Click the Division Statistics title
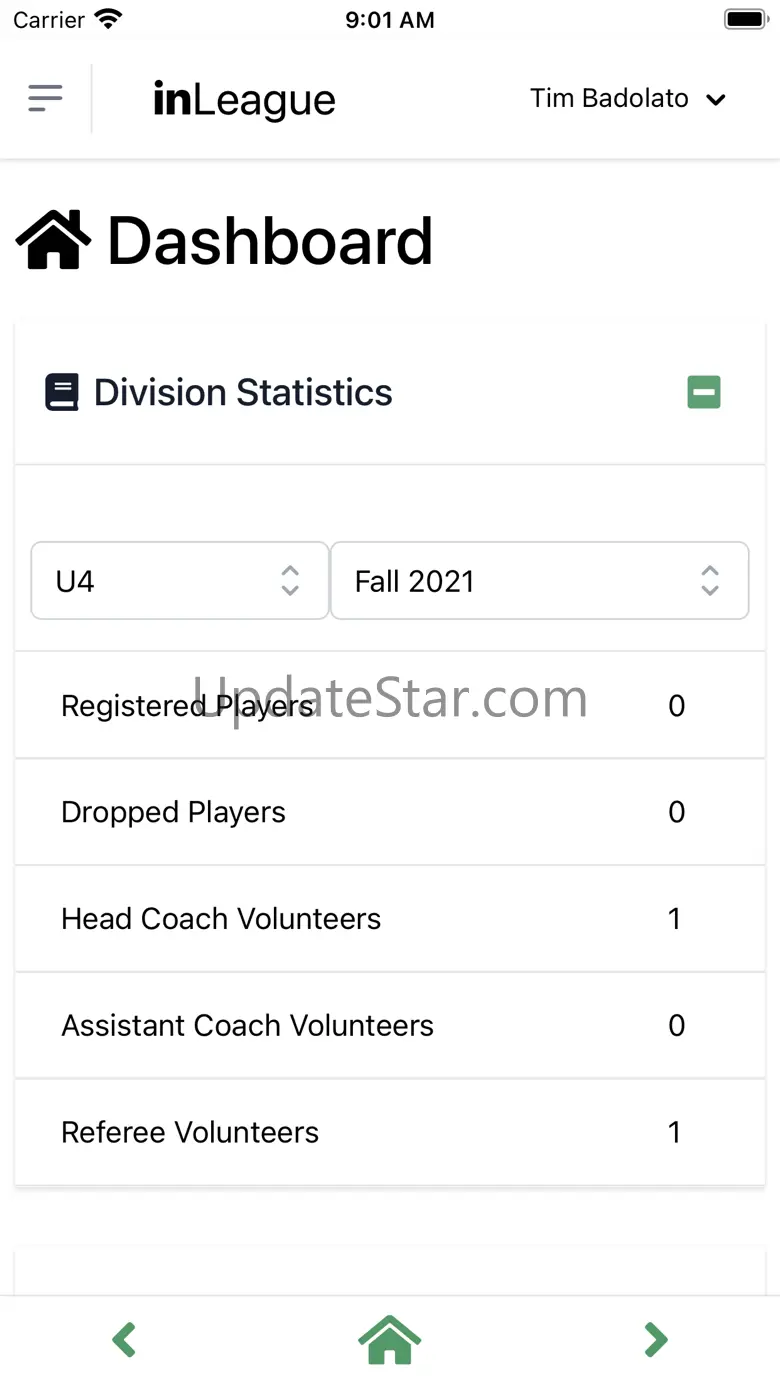780x1387 pixels. click(x=243, y=392)
